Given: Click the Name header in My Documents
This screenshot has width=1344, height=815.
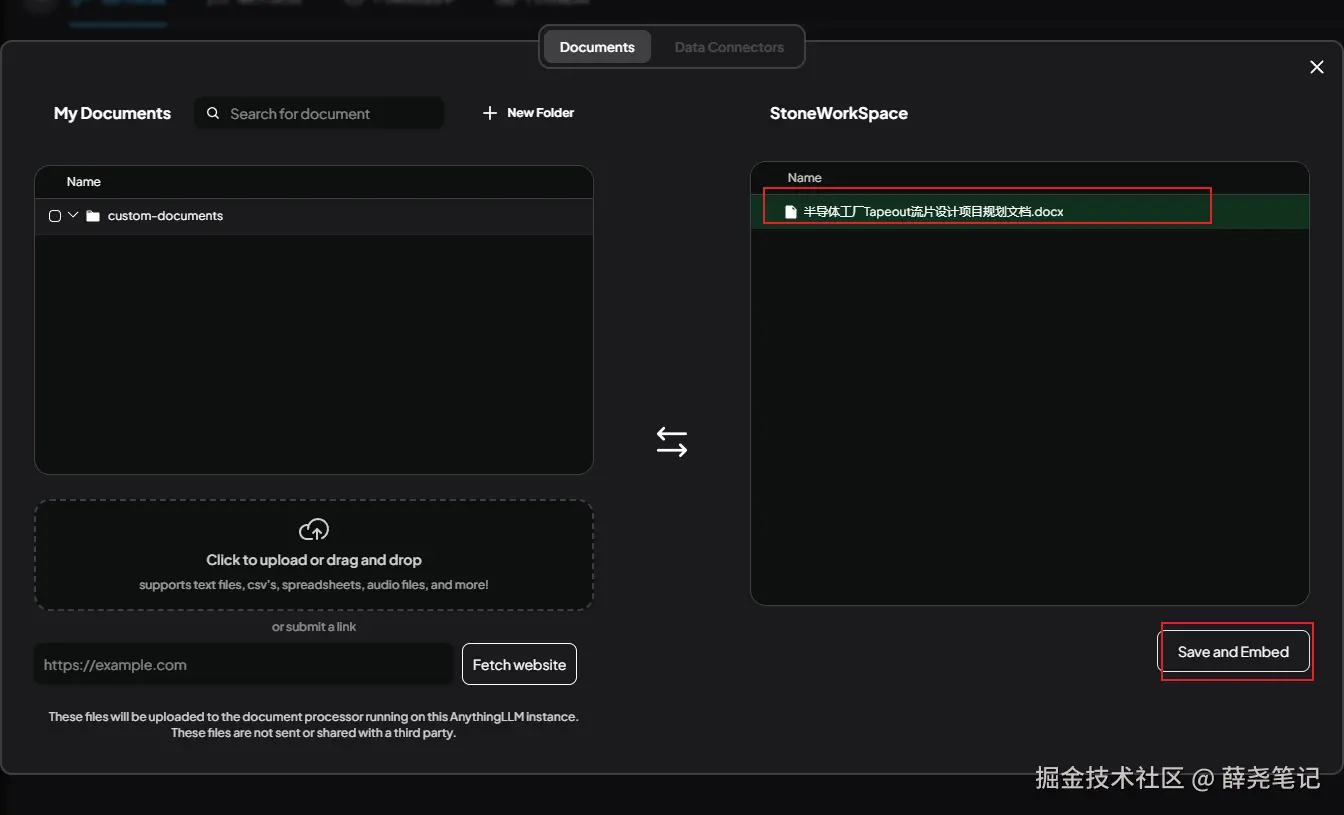Looking at the screenshot, I should pyautogui.click(x=84, y=182).
